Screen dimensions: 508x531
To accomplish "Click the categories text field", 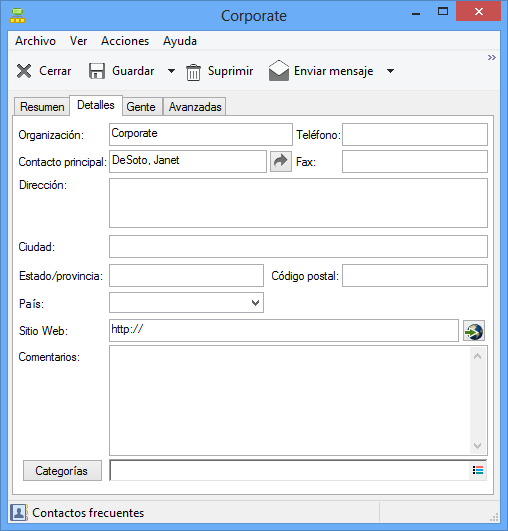I will (x=290, y=470).
